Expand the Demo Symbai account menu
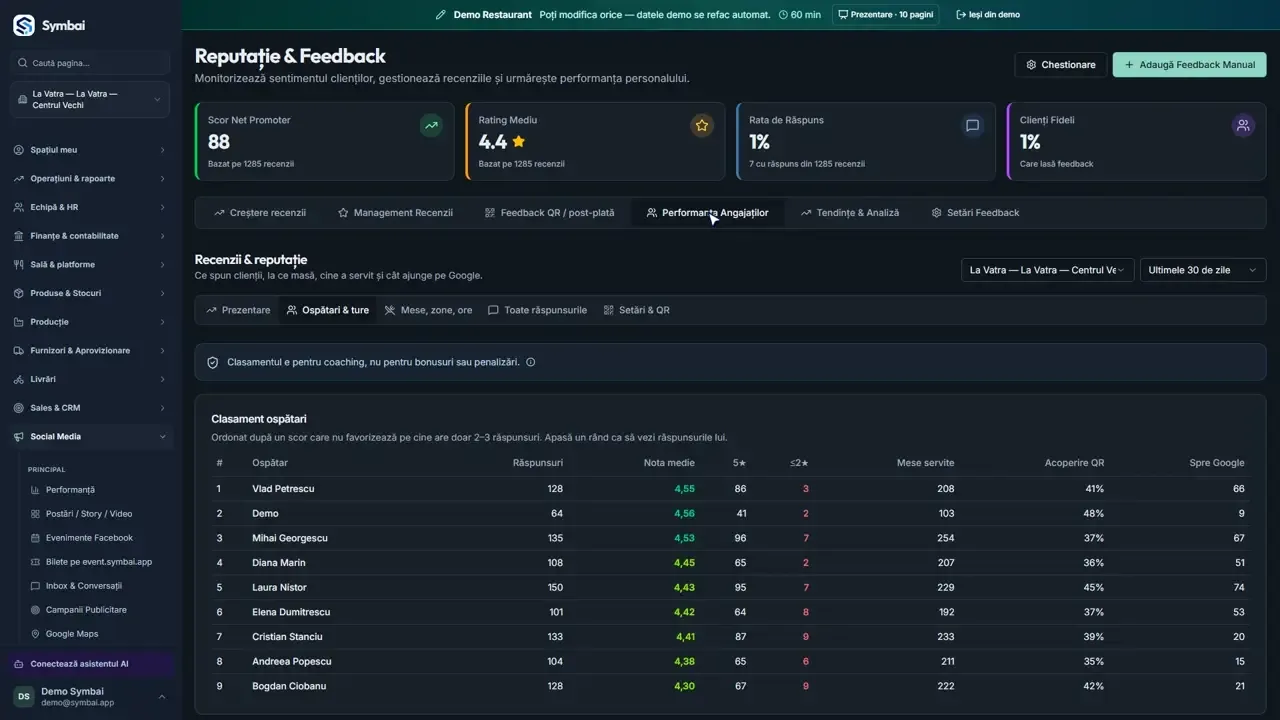This screenshot has width=1280, height=720. pyautogui.click(x=90, y=697)
